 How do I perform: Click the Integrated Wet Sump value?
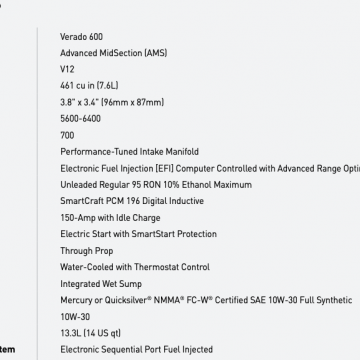coord(101,284)
